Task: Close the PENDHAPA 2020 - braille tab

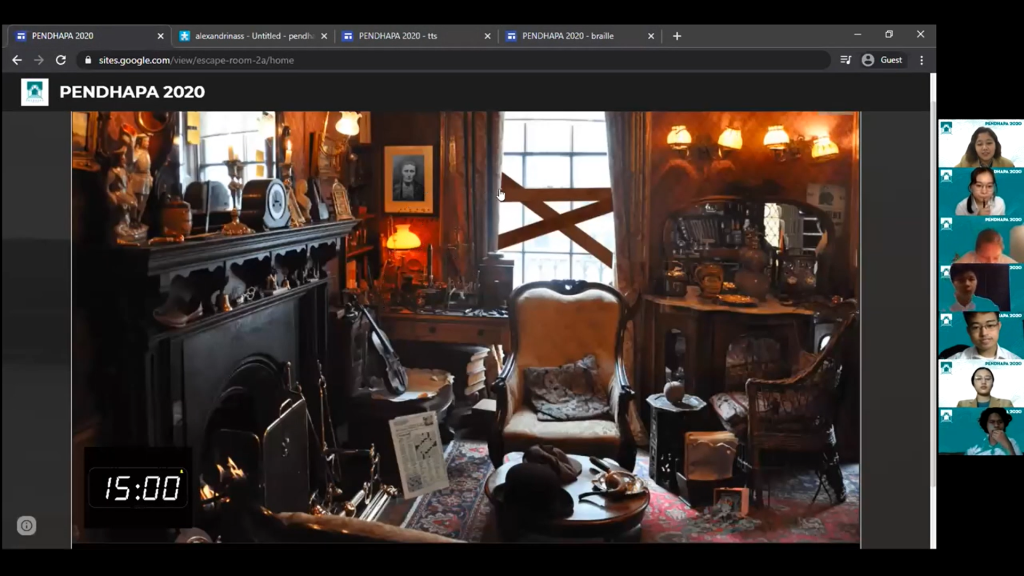Action: (x=651, y=36)
